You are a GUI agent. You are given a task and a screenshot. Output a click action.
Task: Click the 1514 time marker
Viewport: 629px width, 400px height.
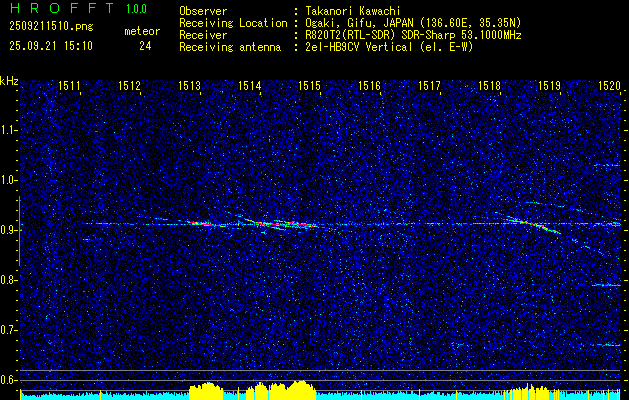click(249, 85)
